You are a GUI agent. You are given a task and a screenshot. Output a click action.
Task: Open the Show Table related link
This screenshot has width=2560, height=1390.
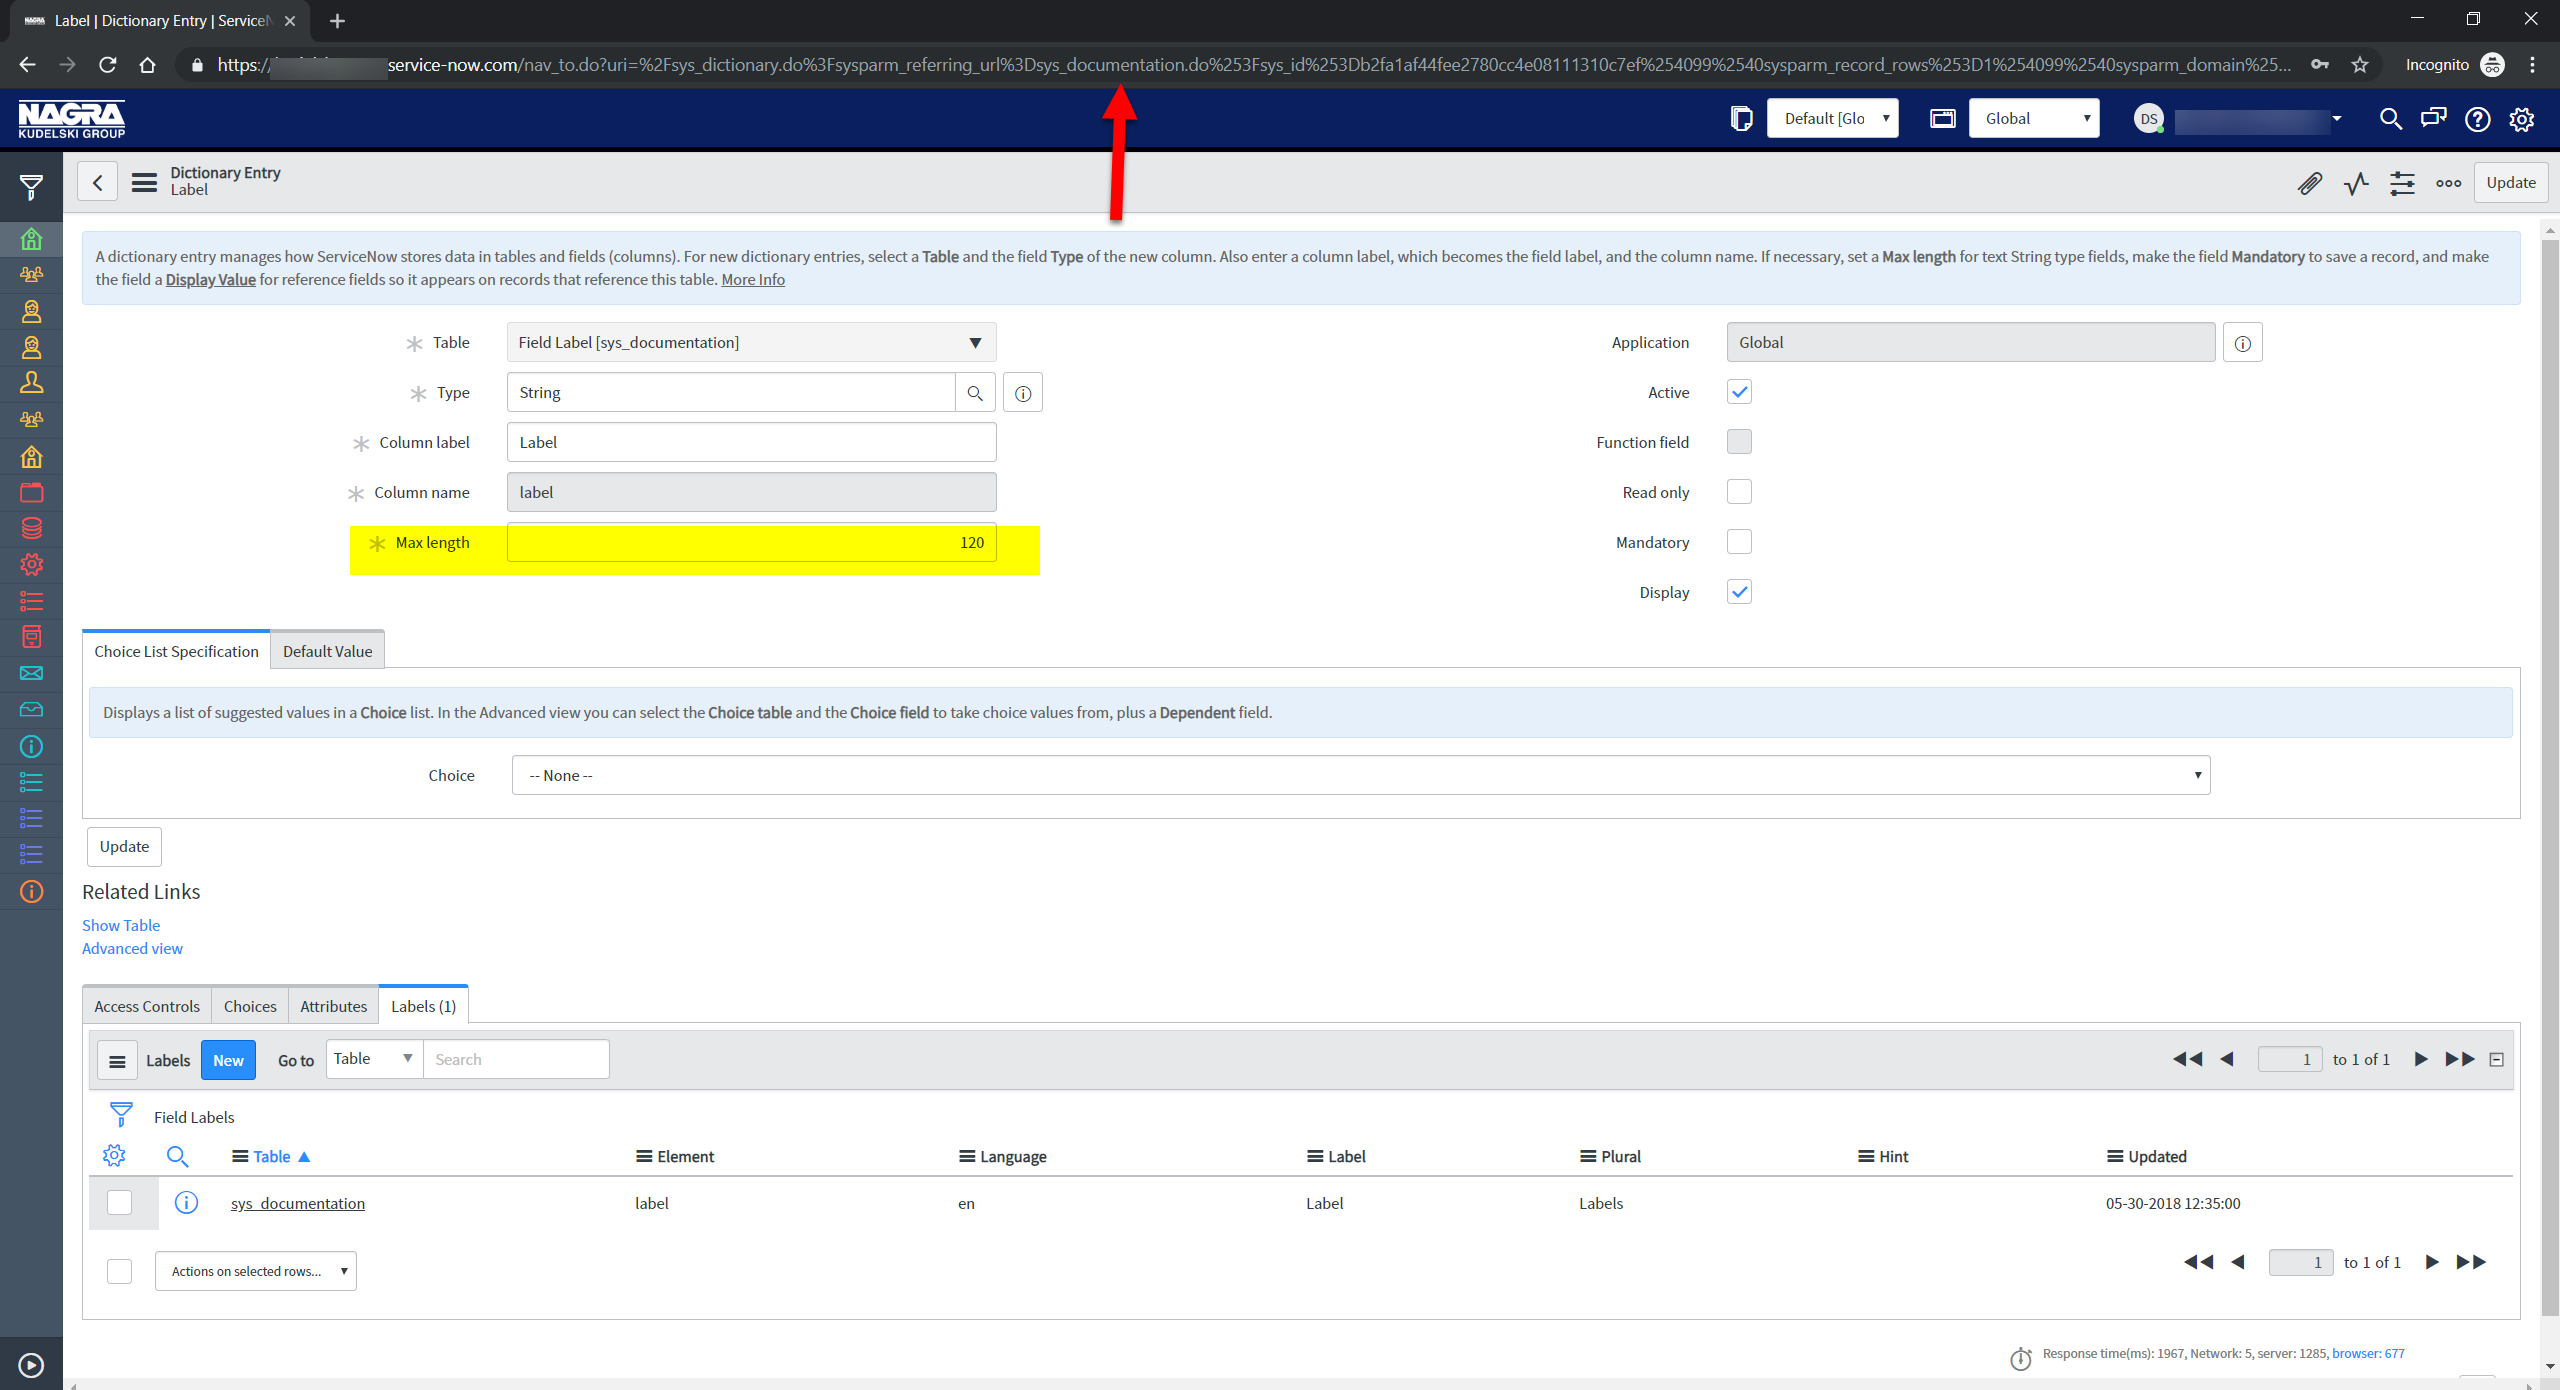[121, 925]
